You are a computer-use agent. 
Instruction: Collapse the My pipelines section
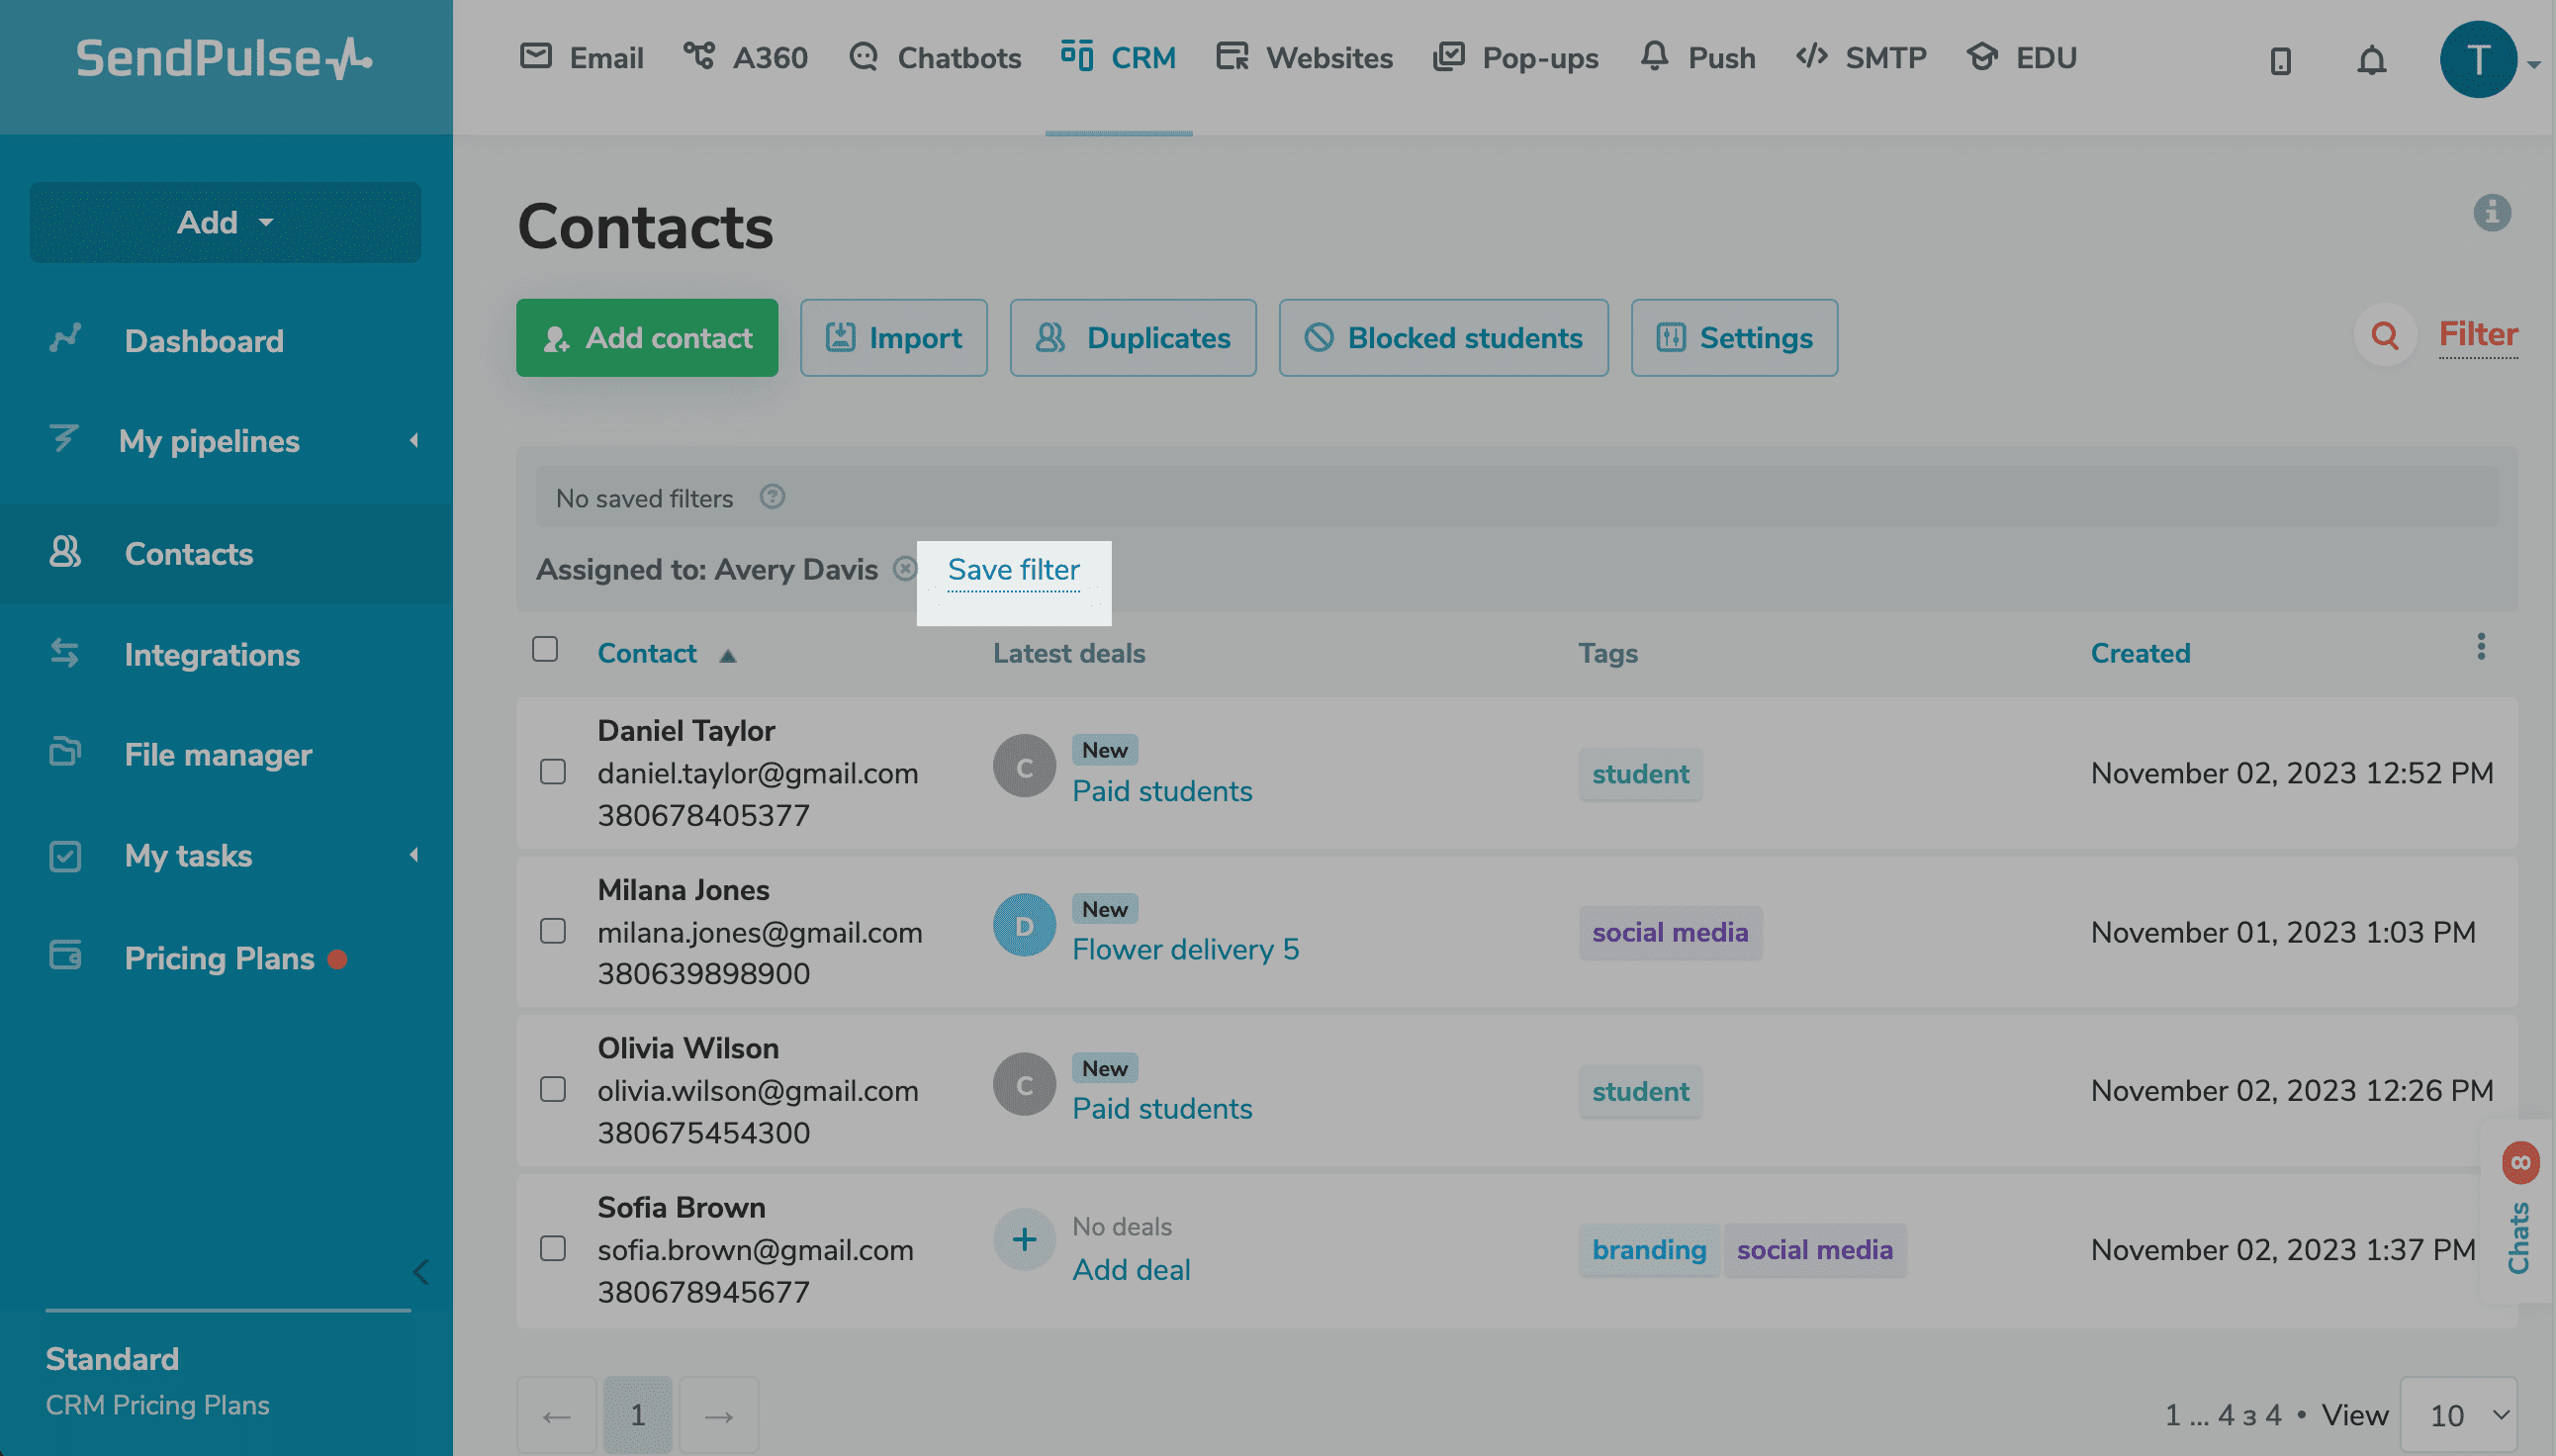pos(413,440)
